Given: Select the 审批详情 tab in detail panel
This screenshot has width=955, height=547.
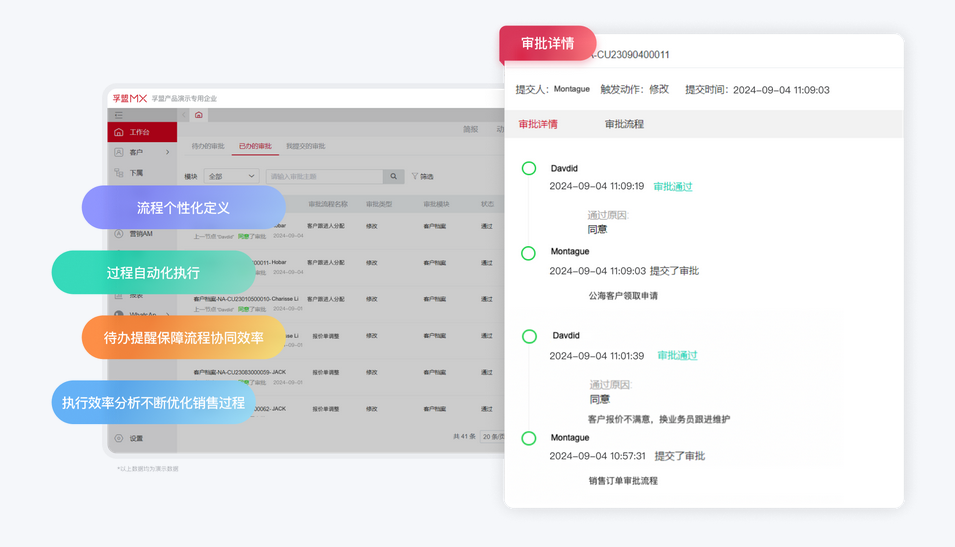Looking at the screenshot, I should tap(538, 124).
